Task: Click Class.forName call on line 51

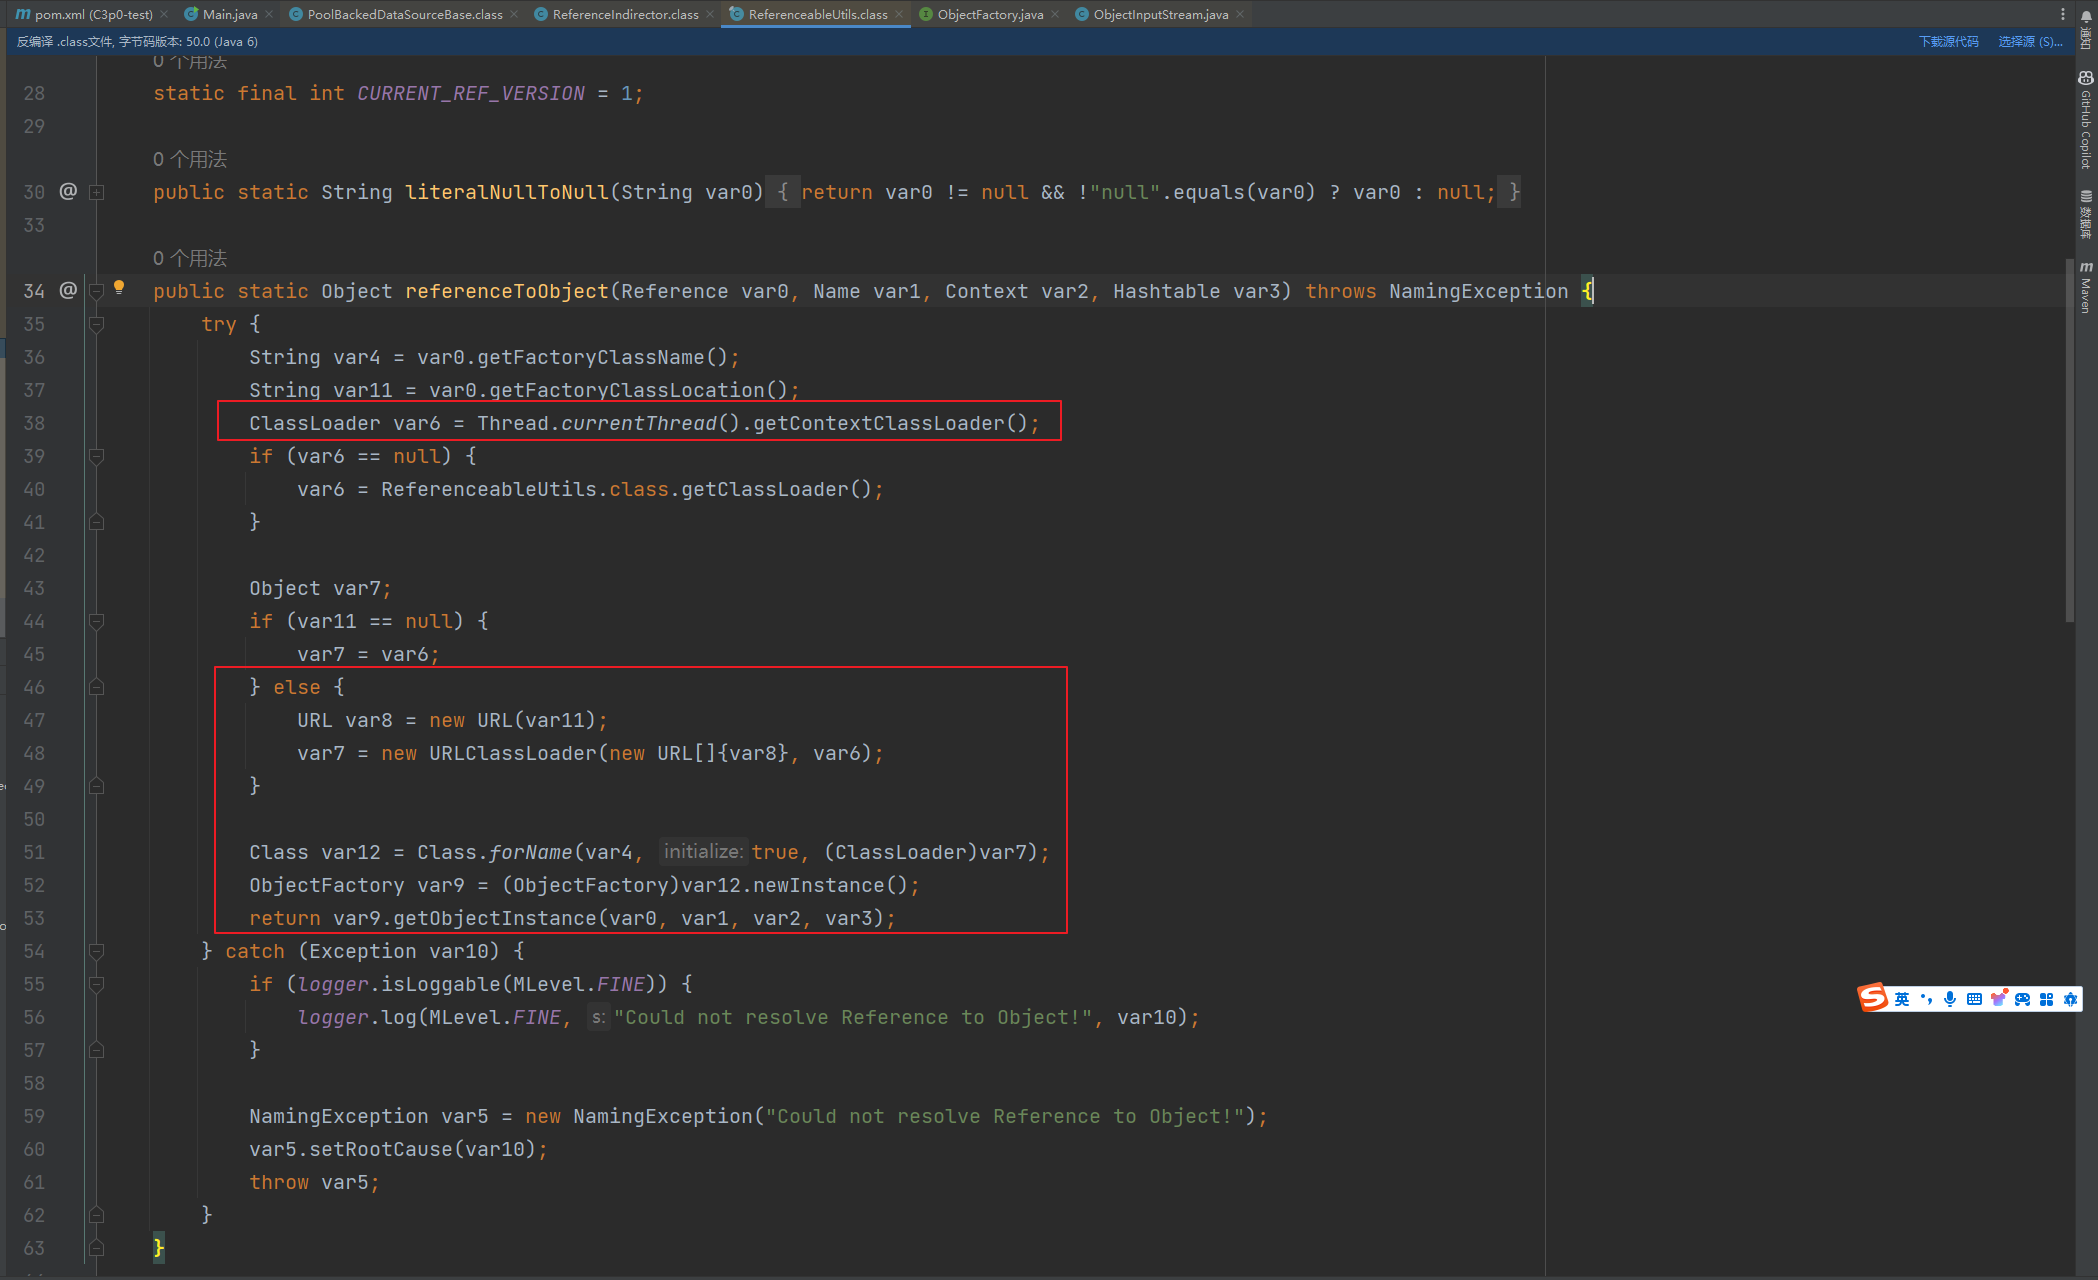Action: 495,852
